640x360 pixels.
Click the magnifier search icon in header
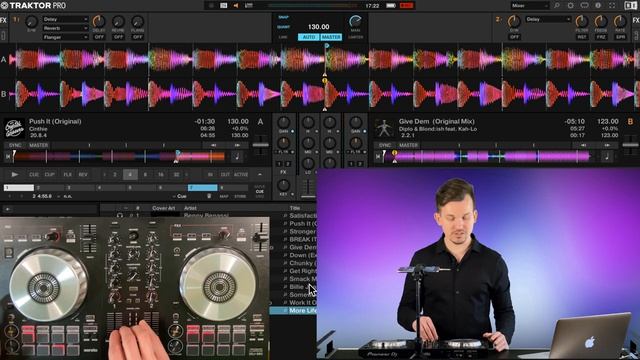click(557, 5)
